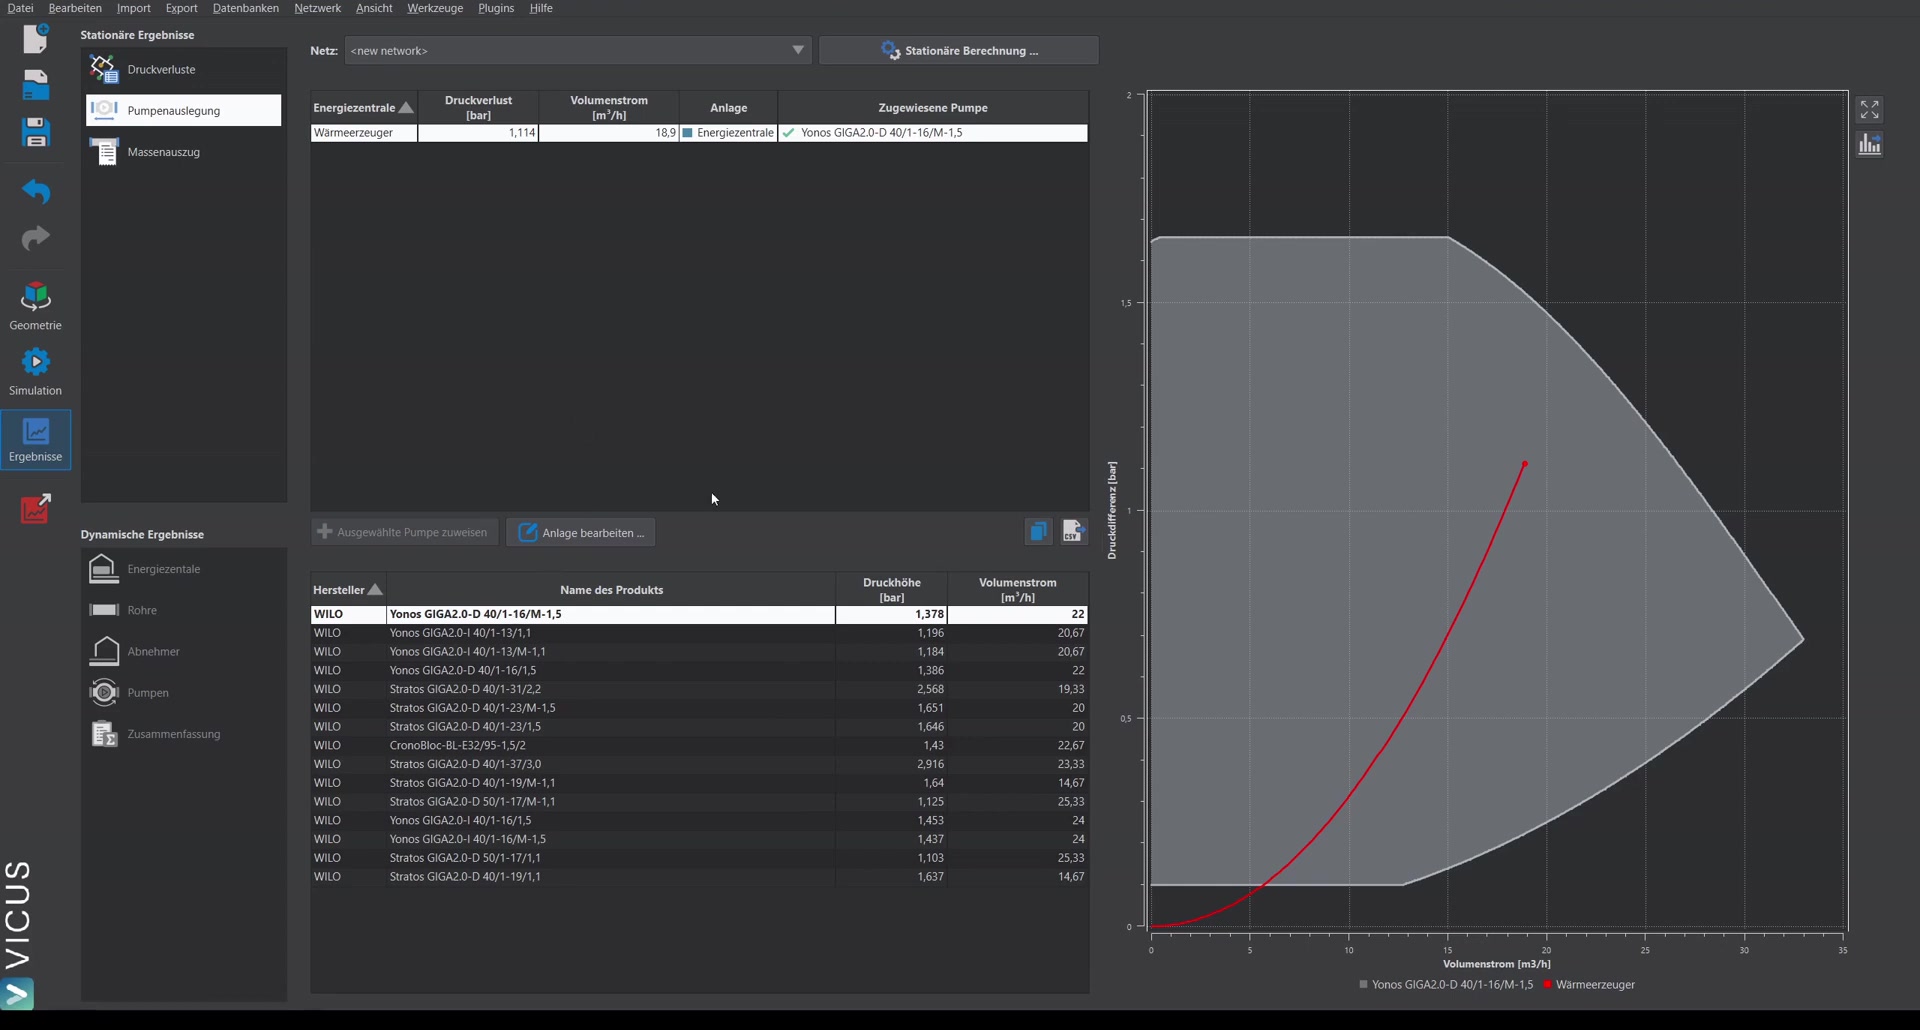Select pump Stratos GIGA2.0-D 50/1-17/M-1,1
Image resolution: width=1920 pixels, height=1030 pixels.
[x=699, y=802]
